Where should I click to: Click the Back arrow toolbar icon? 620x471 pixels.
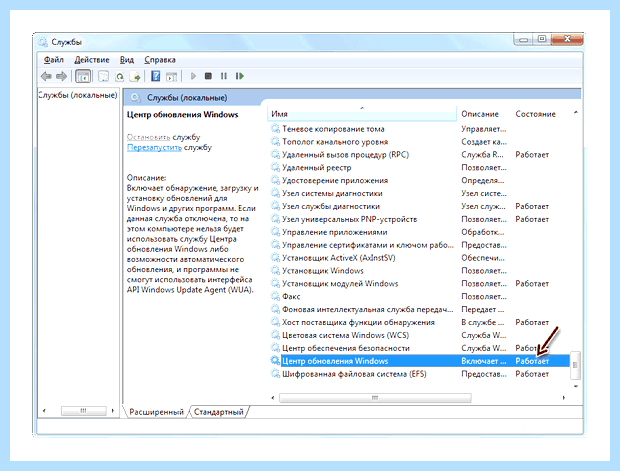(x=46, y=76)
